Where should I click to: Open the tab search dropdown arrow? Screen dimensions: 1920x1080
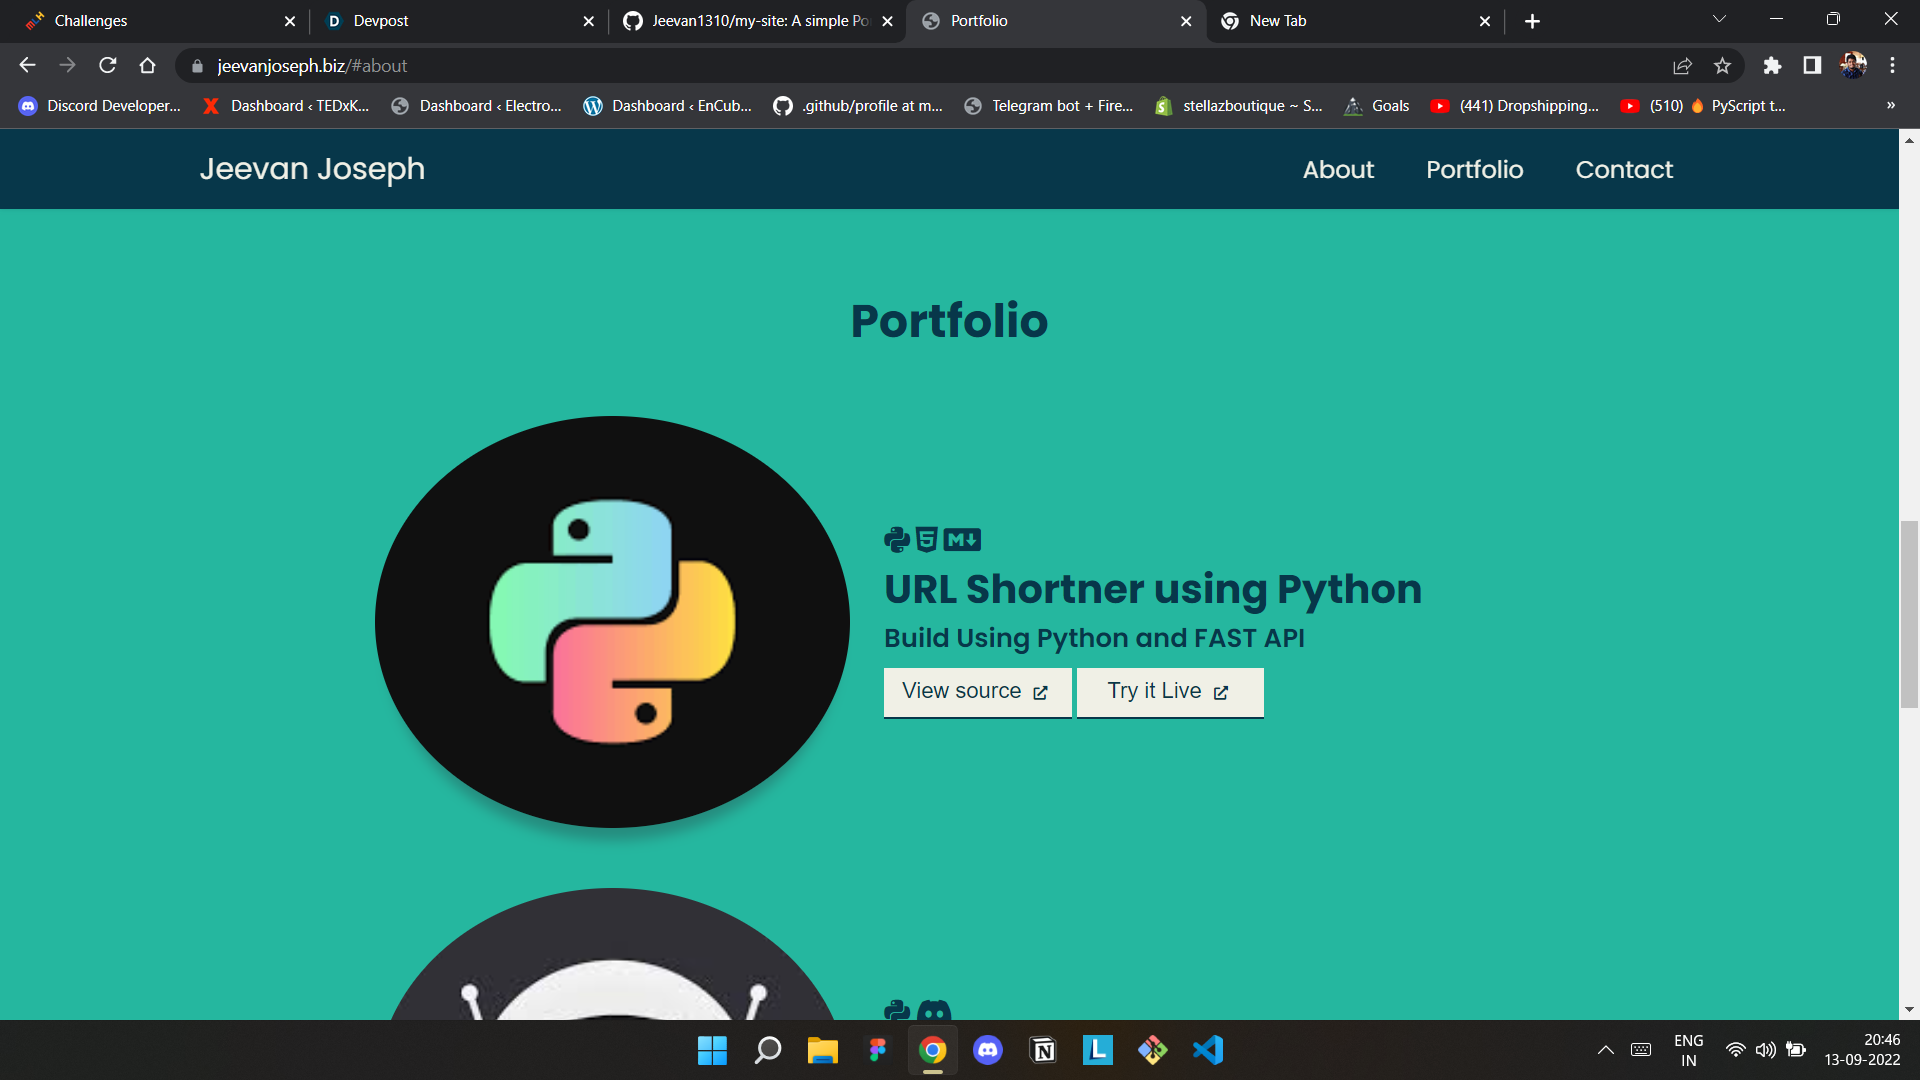[x=1719, y=20]
